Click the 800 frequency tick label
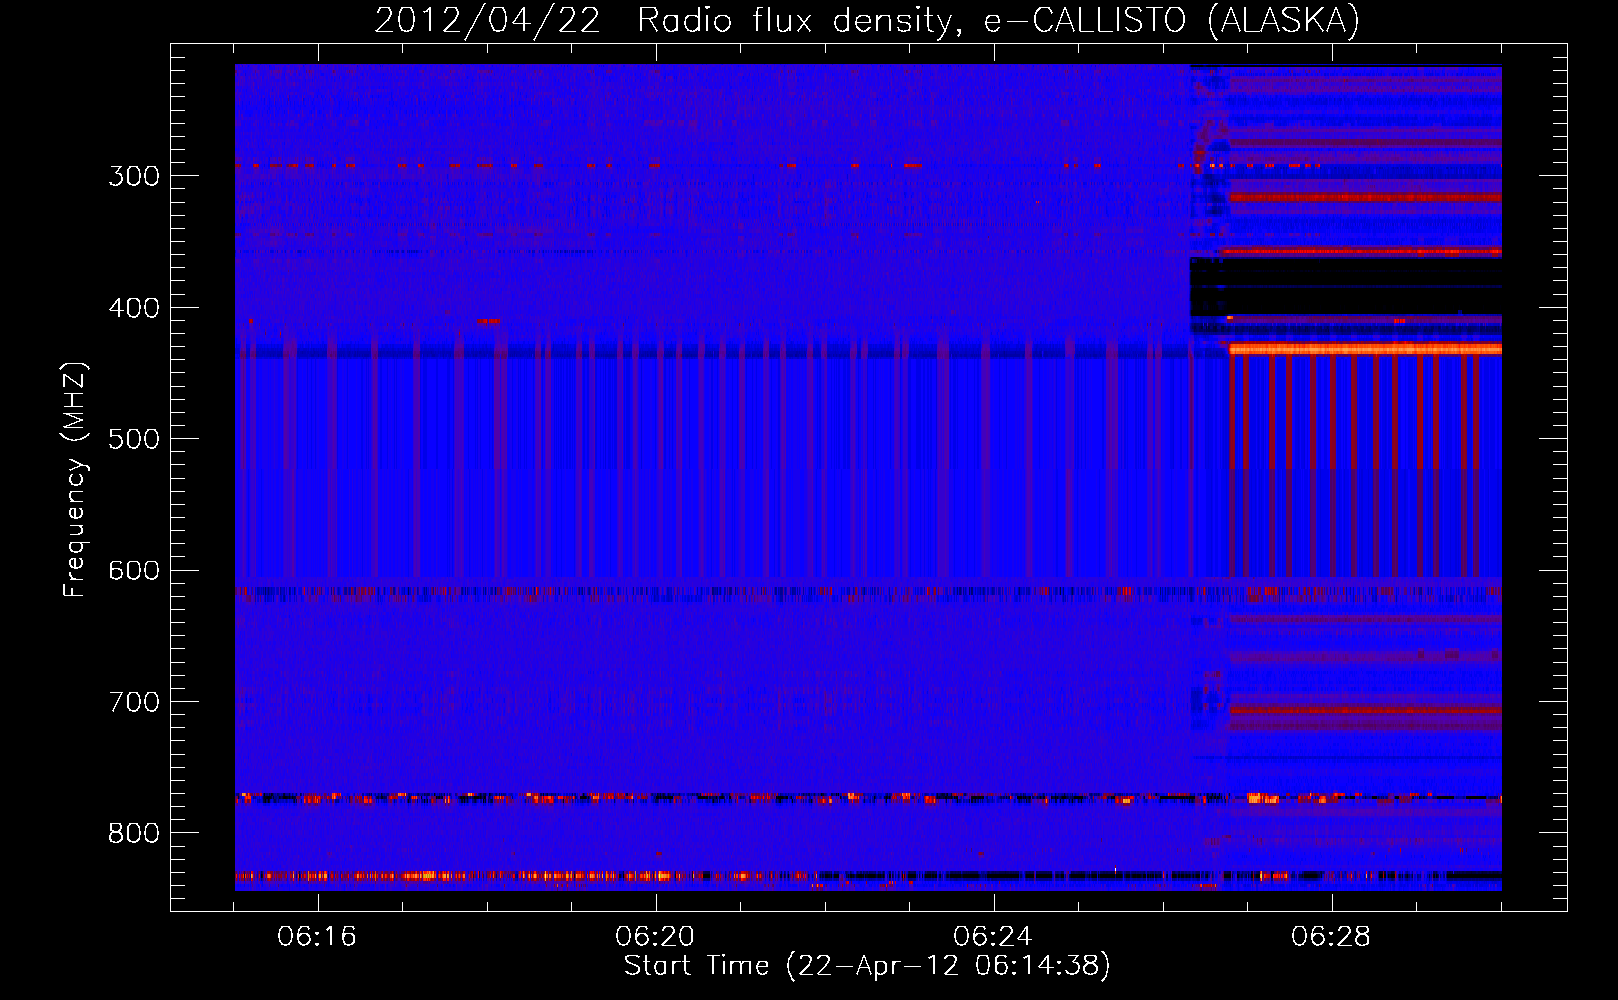 134,834
